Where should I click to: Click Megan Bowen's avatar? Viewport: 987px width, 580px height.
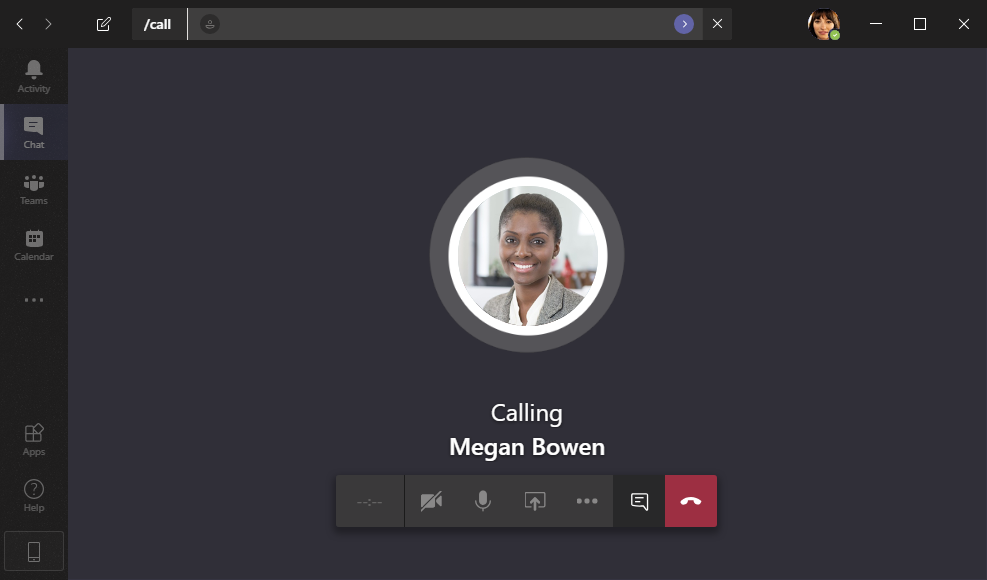click(x=527, y=256)
